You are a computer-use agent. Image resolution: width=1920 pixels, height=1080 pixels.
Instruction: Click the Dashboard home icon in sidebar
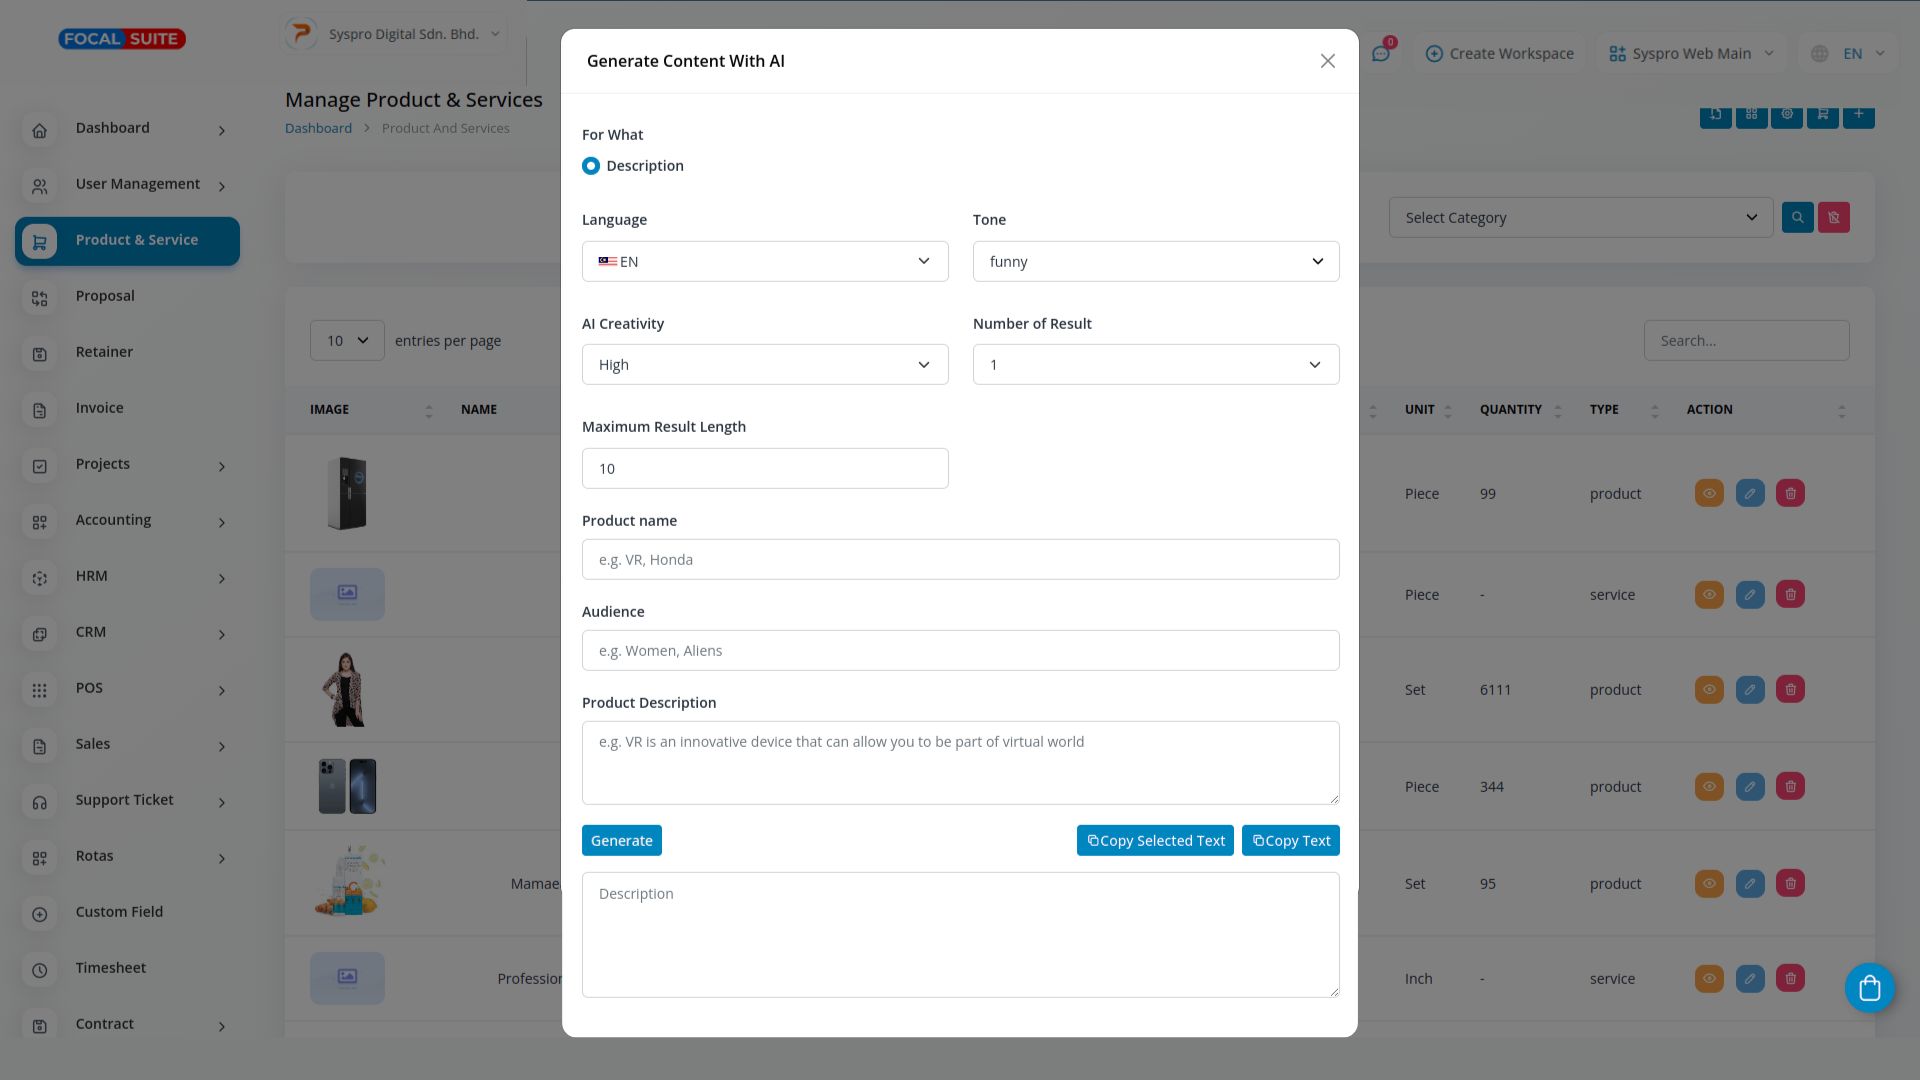[40, 130]
